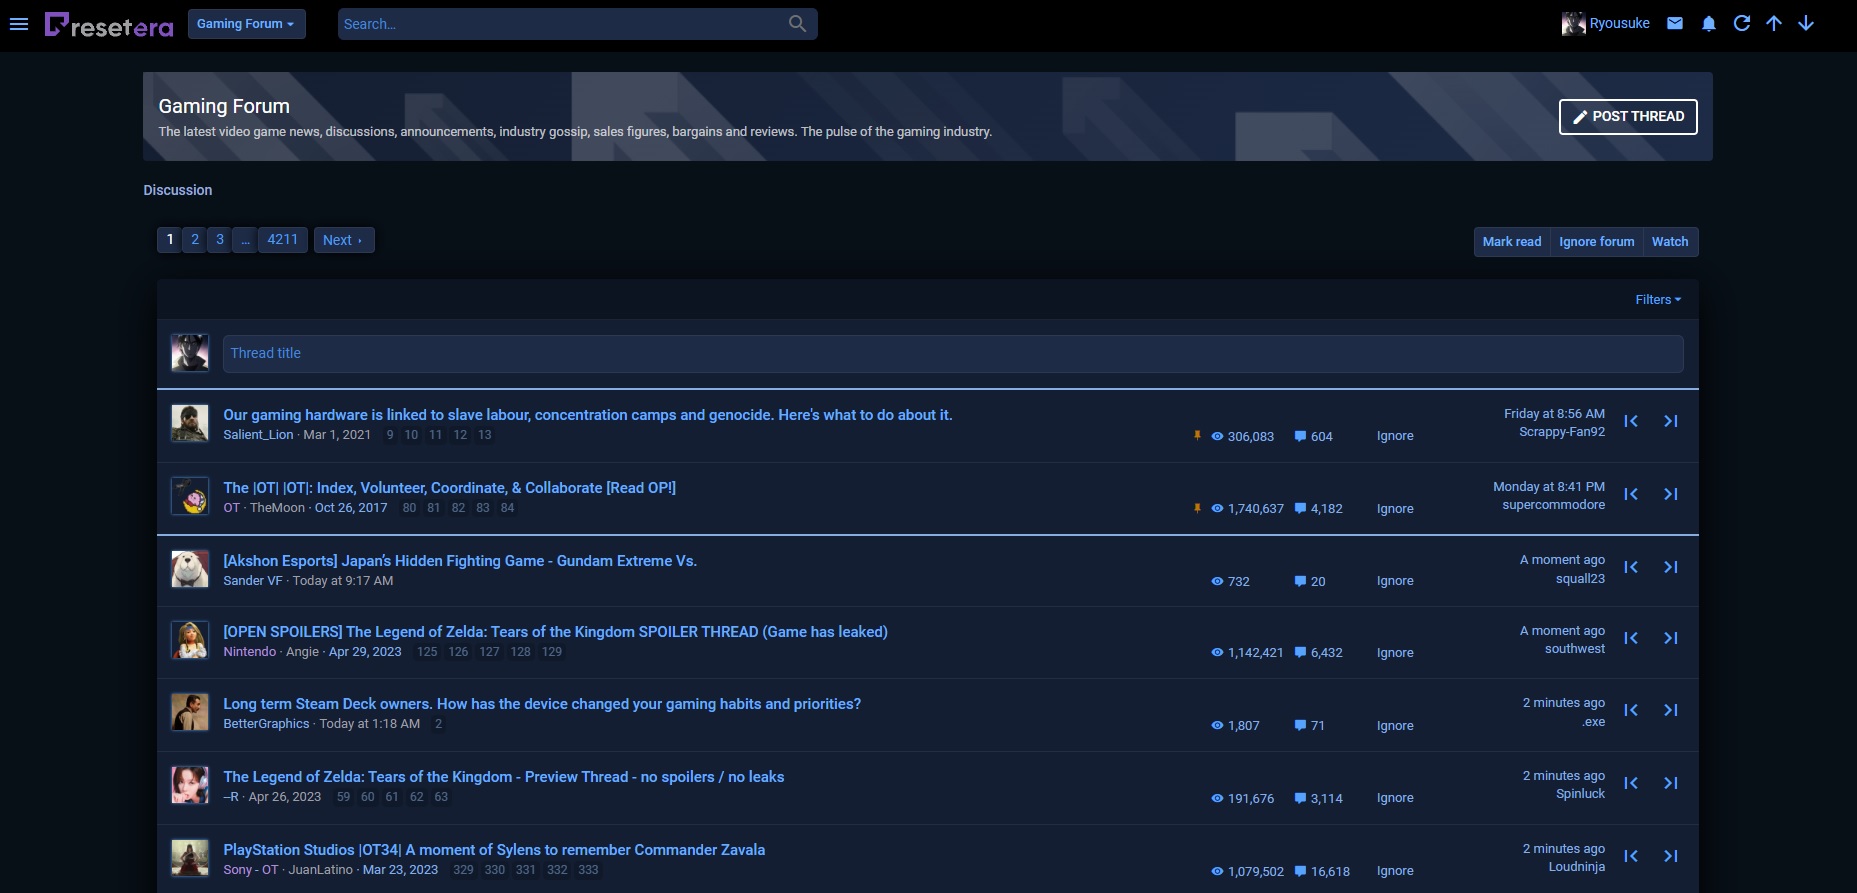Open page jump ellipsis
Screen dimensions: 1857x893
point(245,240)
